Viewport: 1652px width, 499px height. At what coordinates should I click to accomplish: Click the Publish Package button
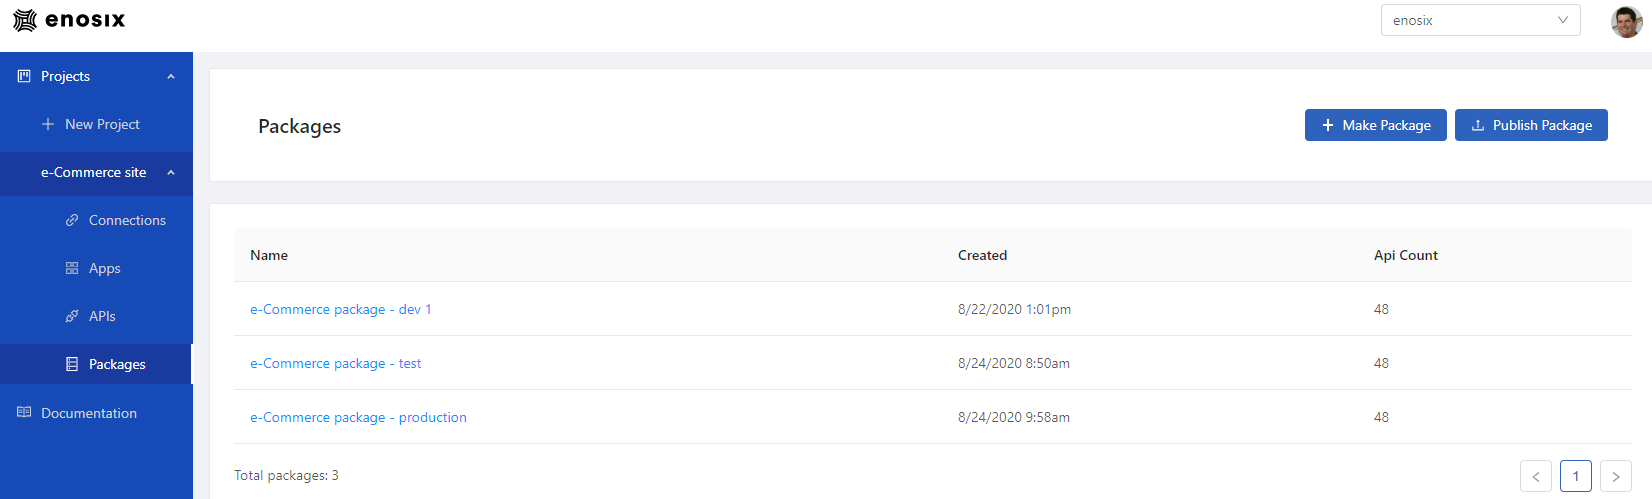tap(1531, 125)
